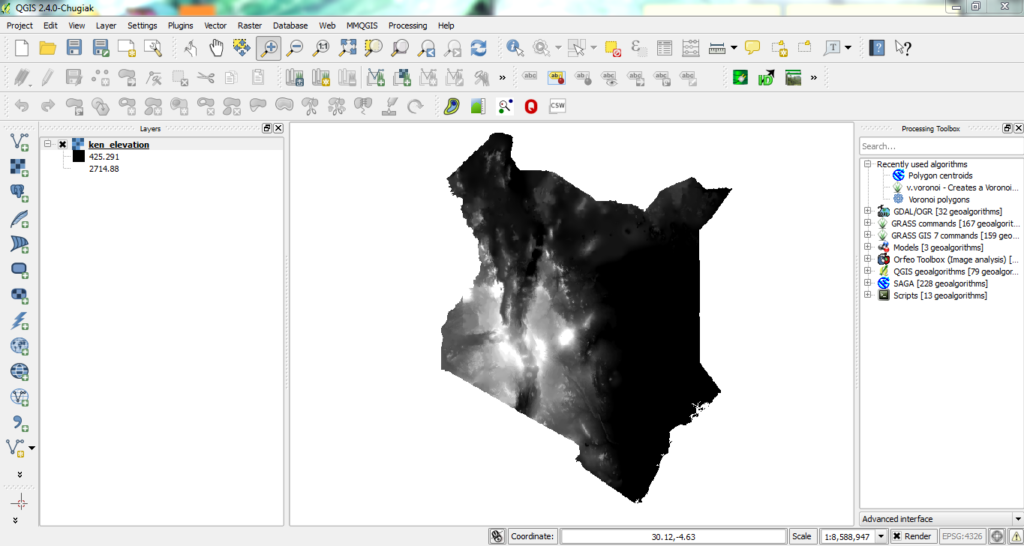Zoom to full extent
Screen dimensions: 1024x546
[x=347, y=48]
